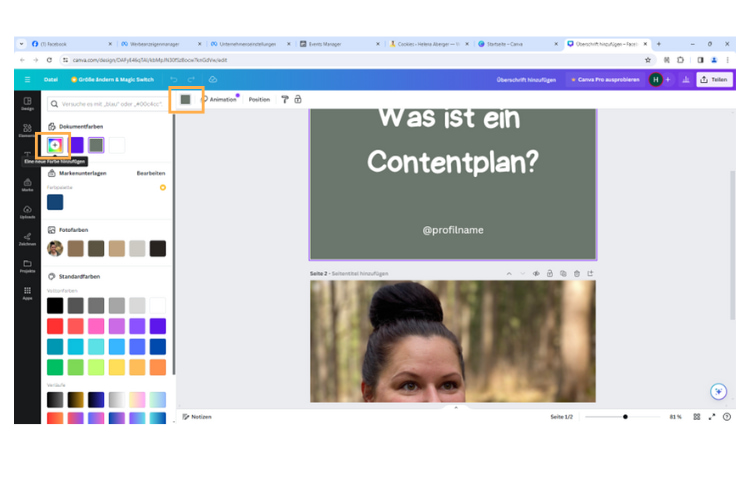Open the grid view of pages
The width and height of the screenshot is (750, 500).
697,417
